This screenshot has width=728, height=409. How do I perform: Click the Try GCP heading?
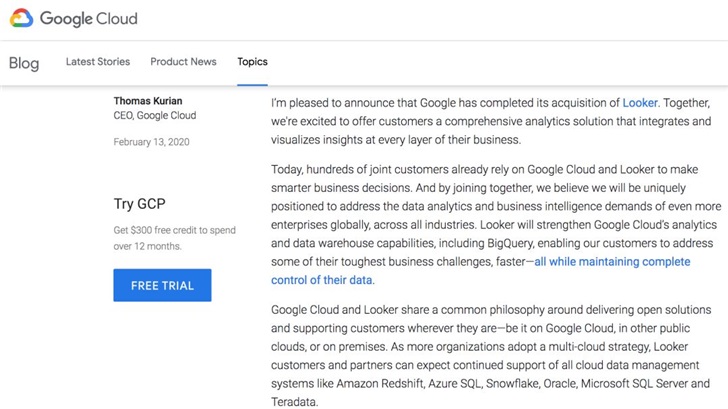point(138,204)
